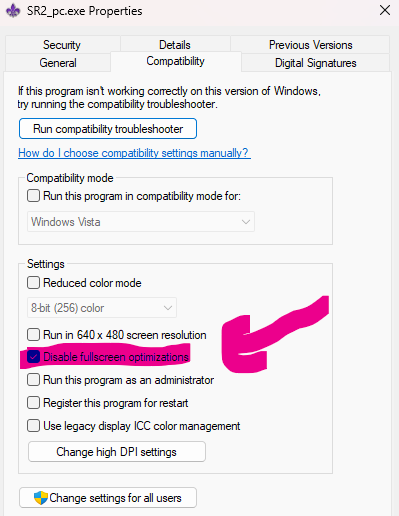Check Run this program as an administrator

[33, 380]
